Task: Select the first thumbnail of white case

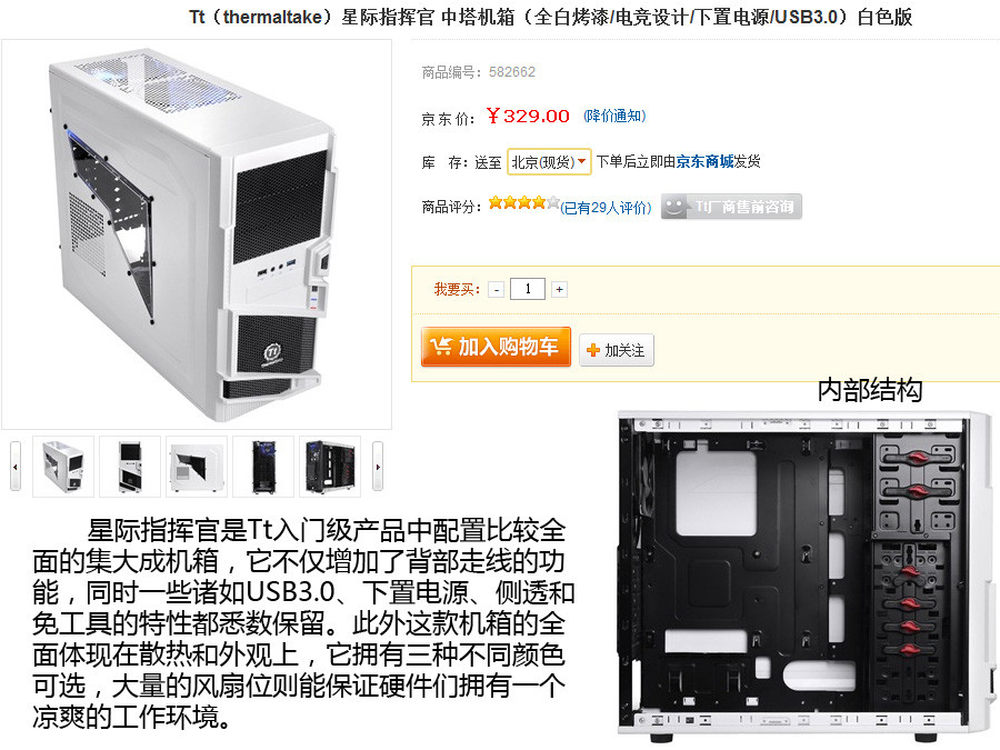Action: (63, 466)
